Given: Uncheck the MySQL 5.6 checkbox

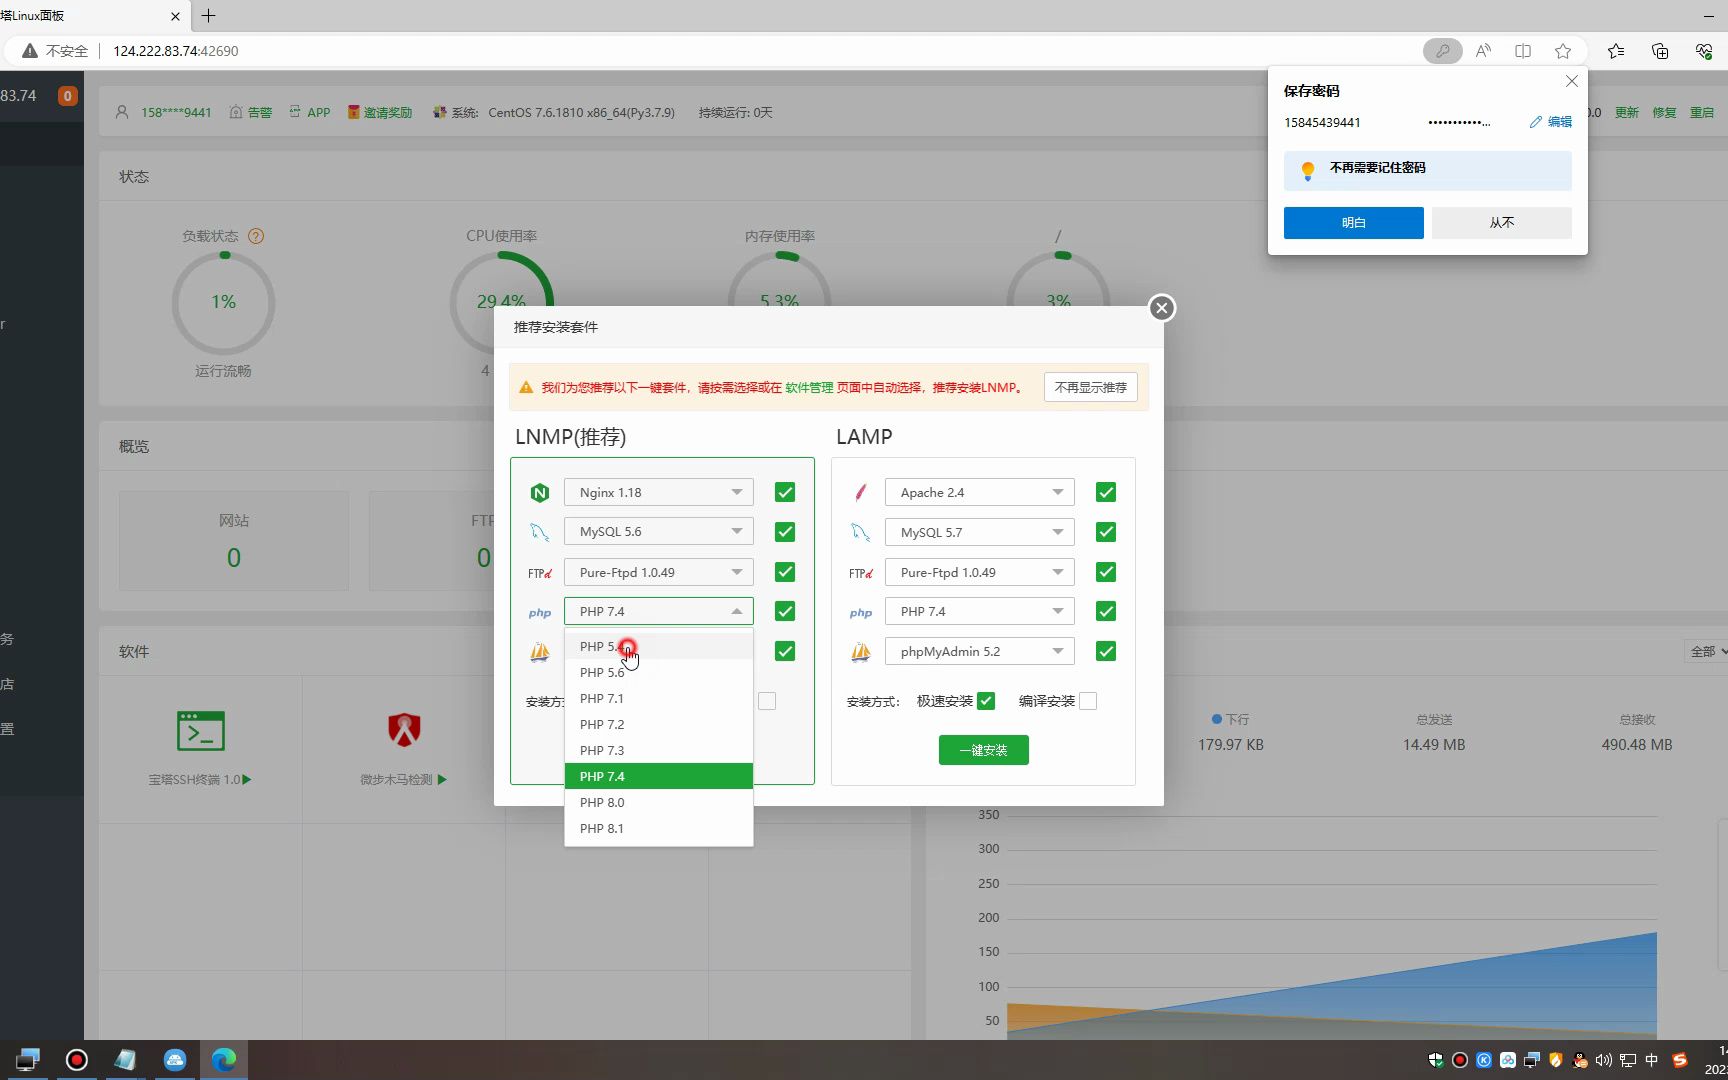Looking at the screenshot, I should click(x=785, y=532).
